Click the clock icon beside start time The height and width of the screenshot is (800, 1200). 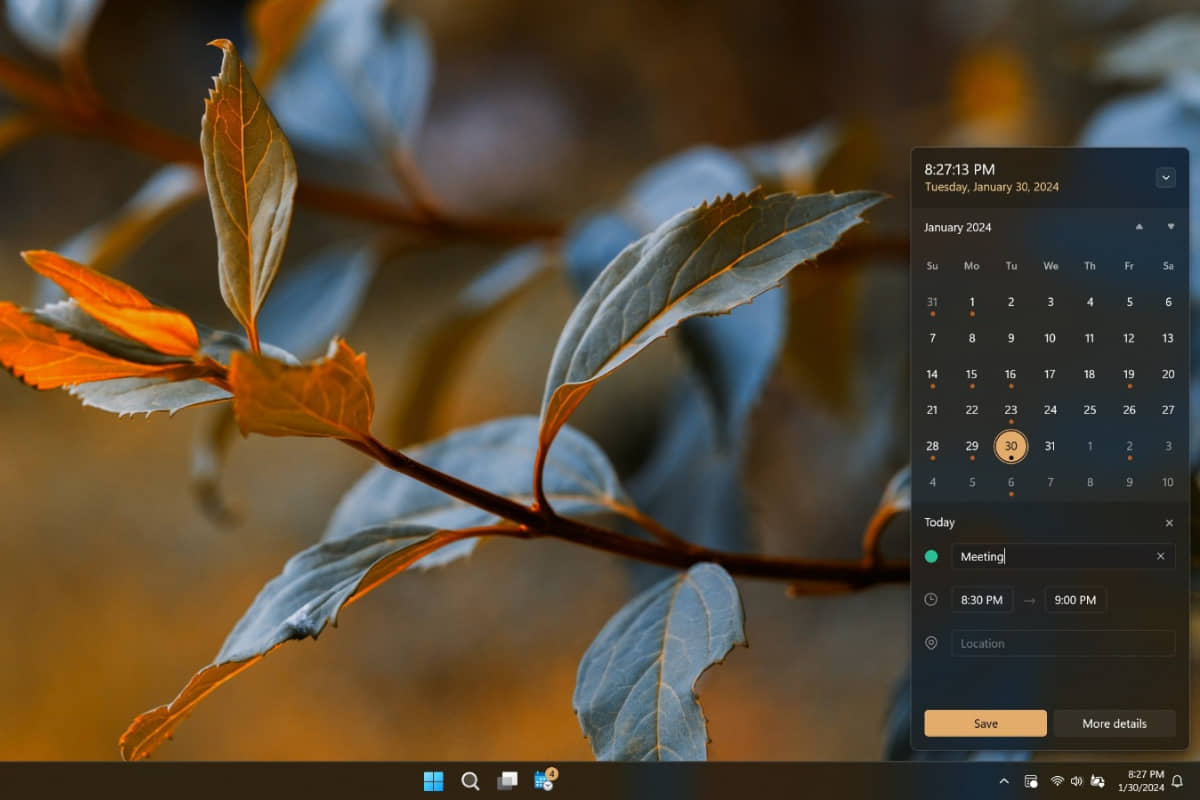pyautogui.click(x=931, y=600)
